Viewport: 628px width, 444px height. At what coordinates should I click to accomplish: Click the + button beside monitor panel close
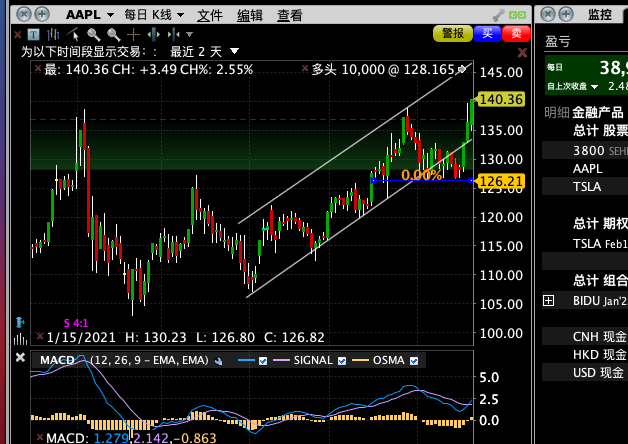click(566, 14)
